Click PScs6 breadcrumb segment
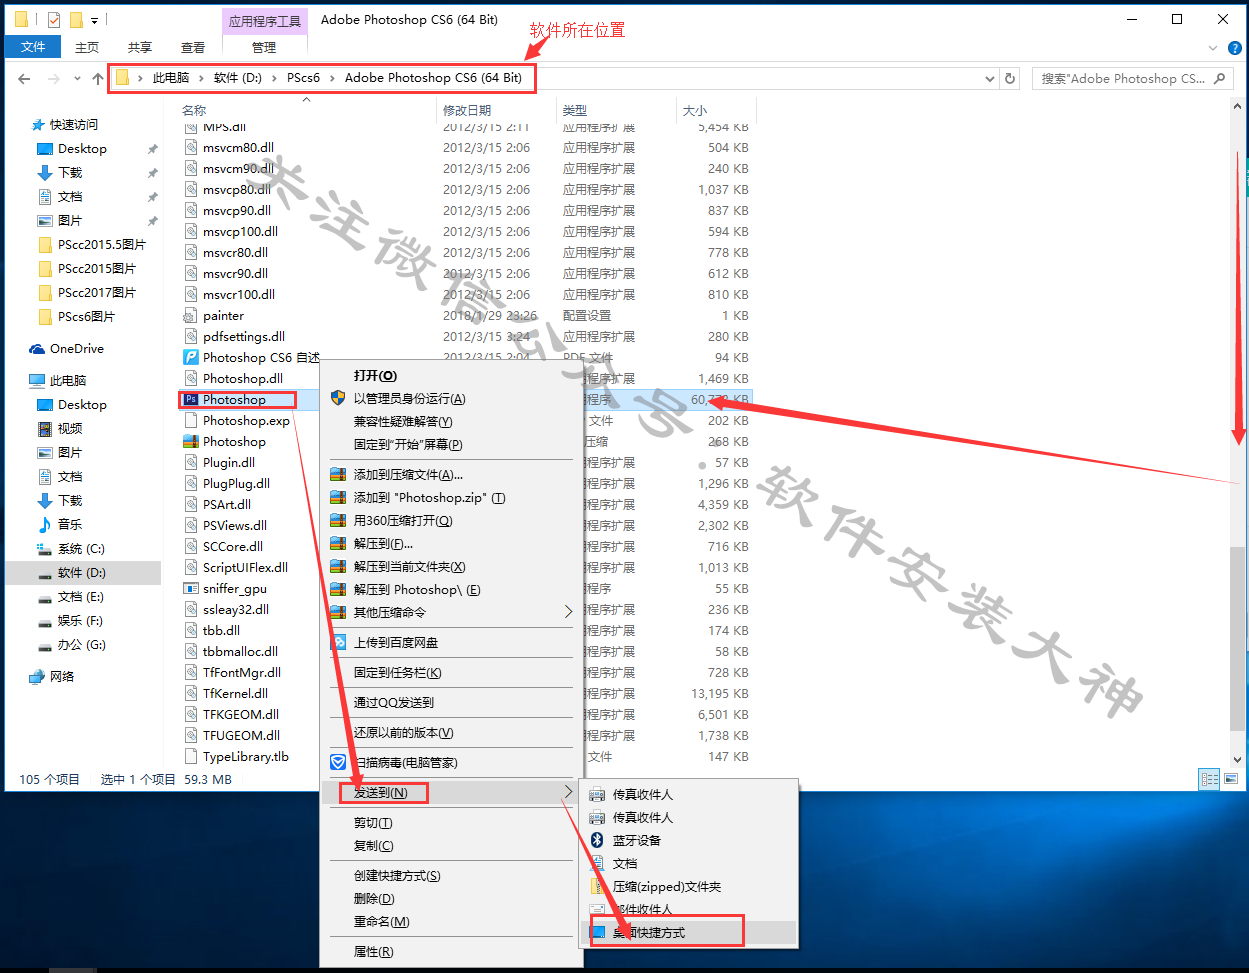1249x973 pixels. pos(303,77)
